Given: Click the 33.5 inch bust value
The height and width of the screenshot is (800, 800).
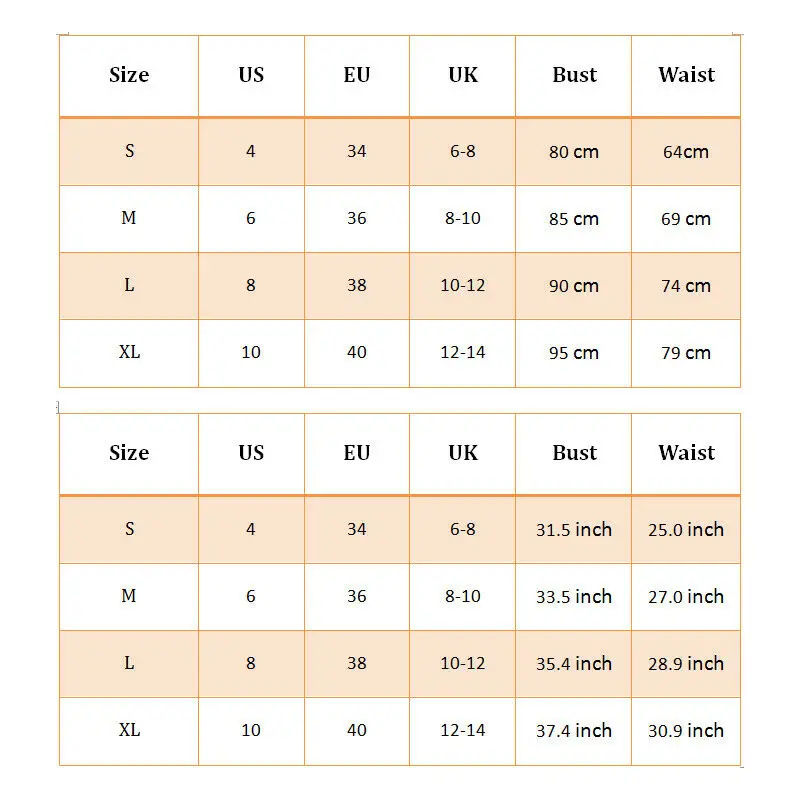Looking at the screenshot, I should (573, 597).
